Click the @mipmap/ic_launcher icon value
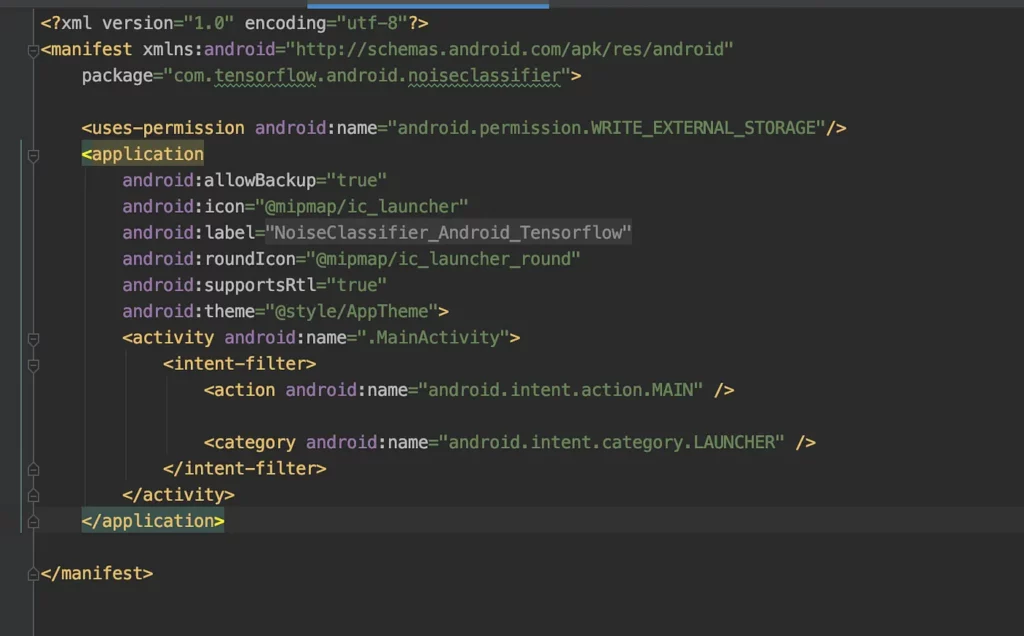This screenshot has width=1024, height=636. click(362, 206)
